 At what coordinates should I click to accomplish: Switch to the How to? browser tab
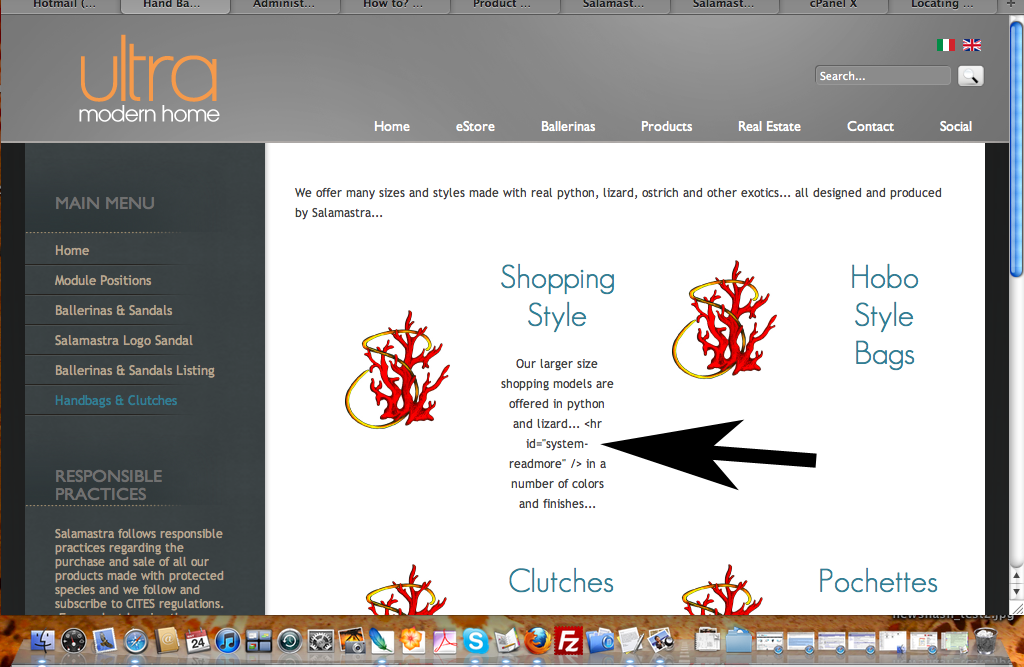coord(394,5)
